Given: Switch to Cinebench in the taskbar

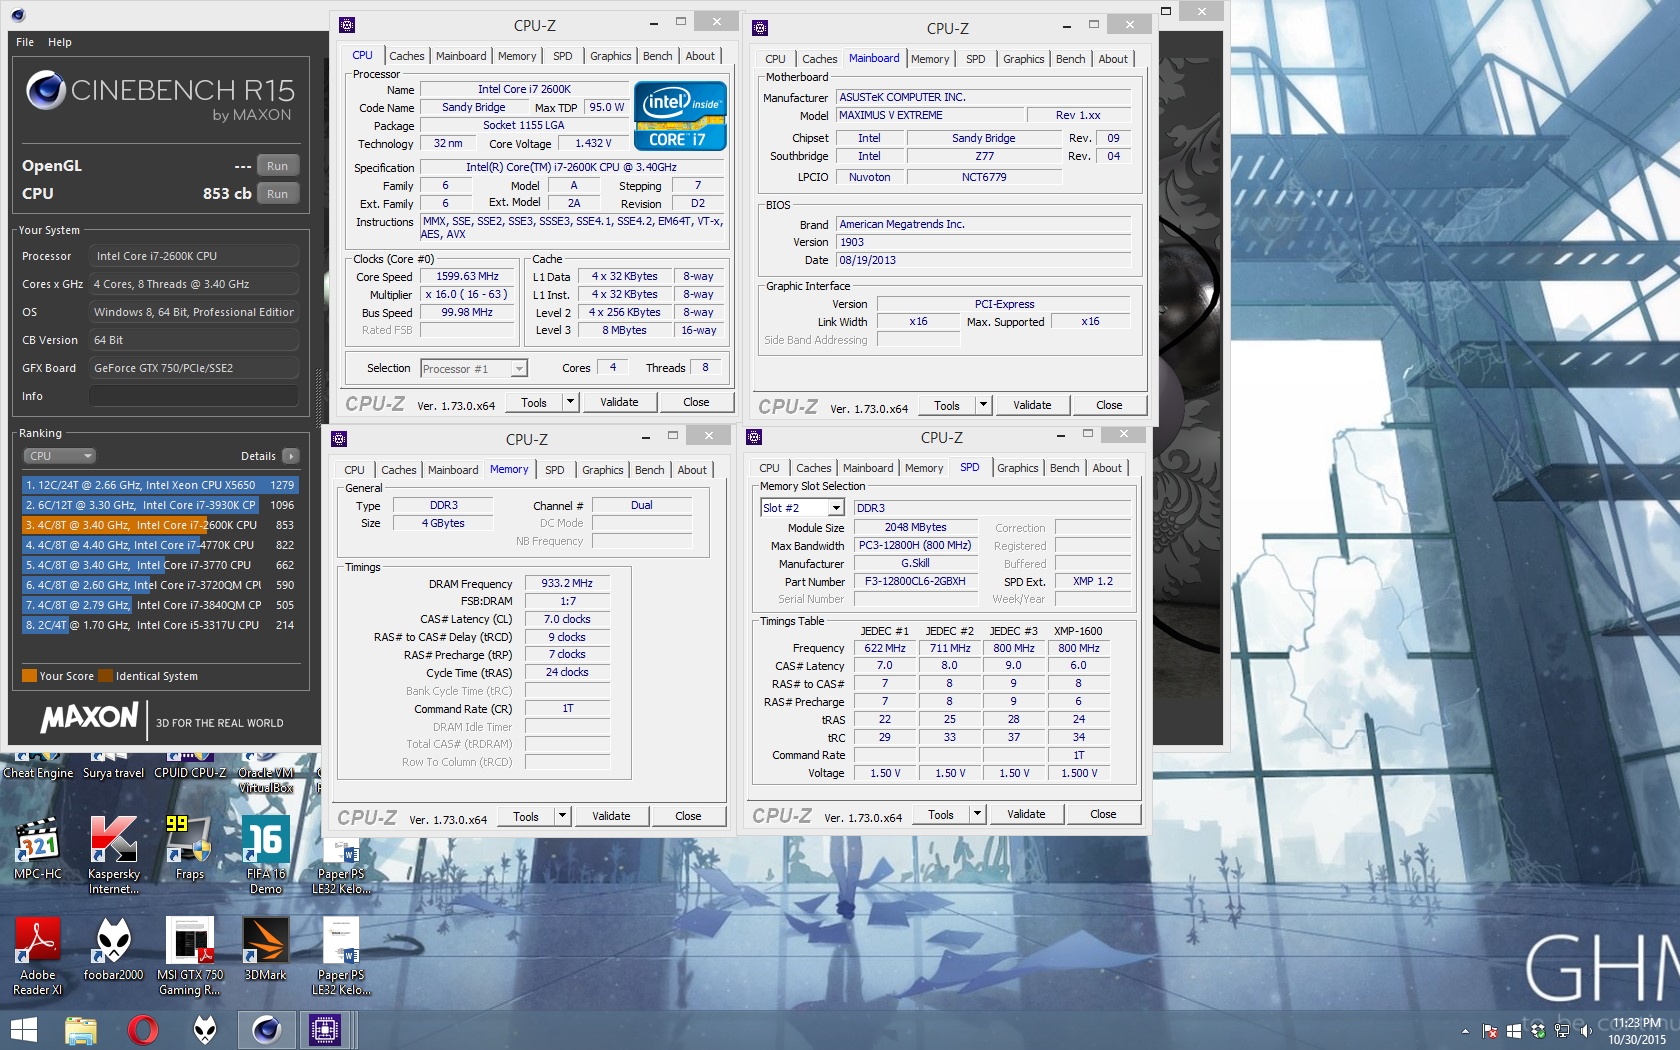Looking at the screenshot, I should [266, 1030].
